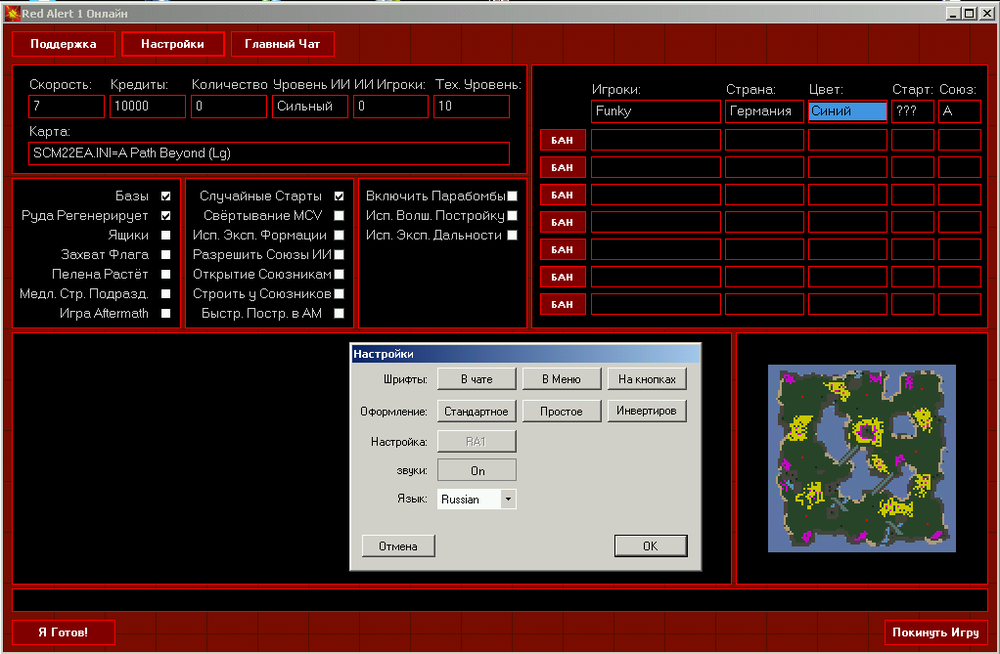Open the Тех. Уровень field showing 10
The image size is (1000, 654).
coord(472,107)
